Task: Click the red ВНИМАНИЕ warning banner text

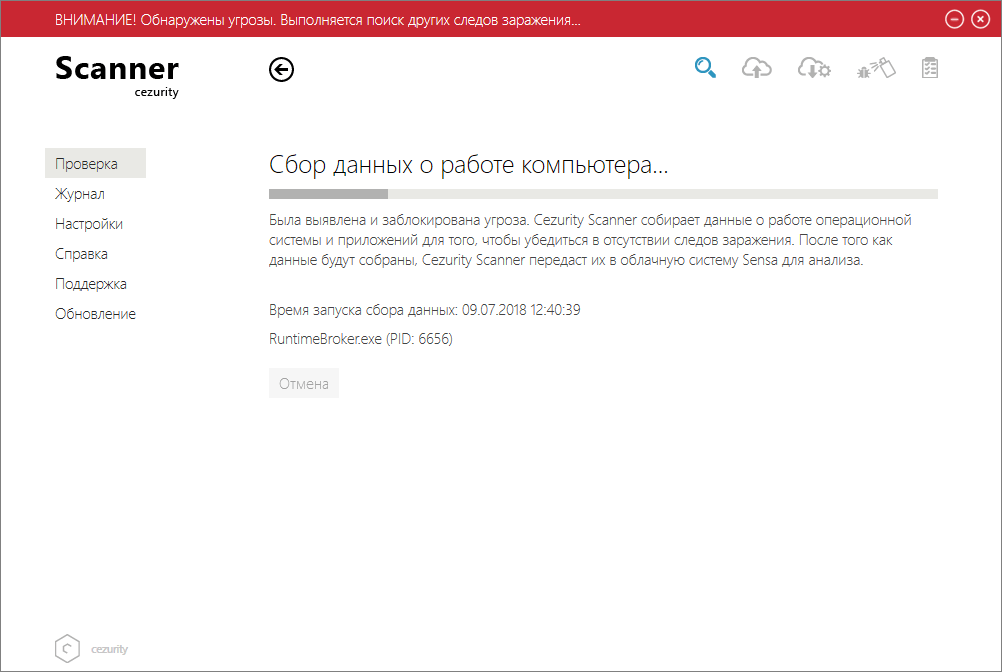Action: 318,20
